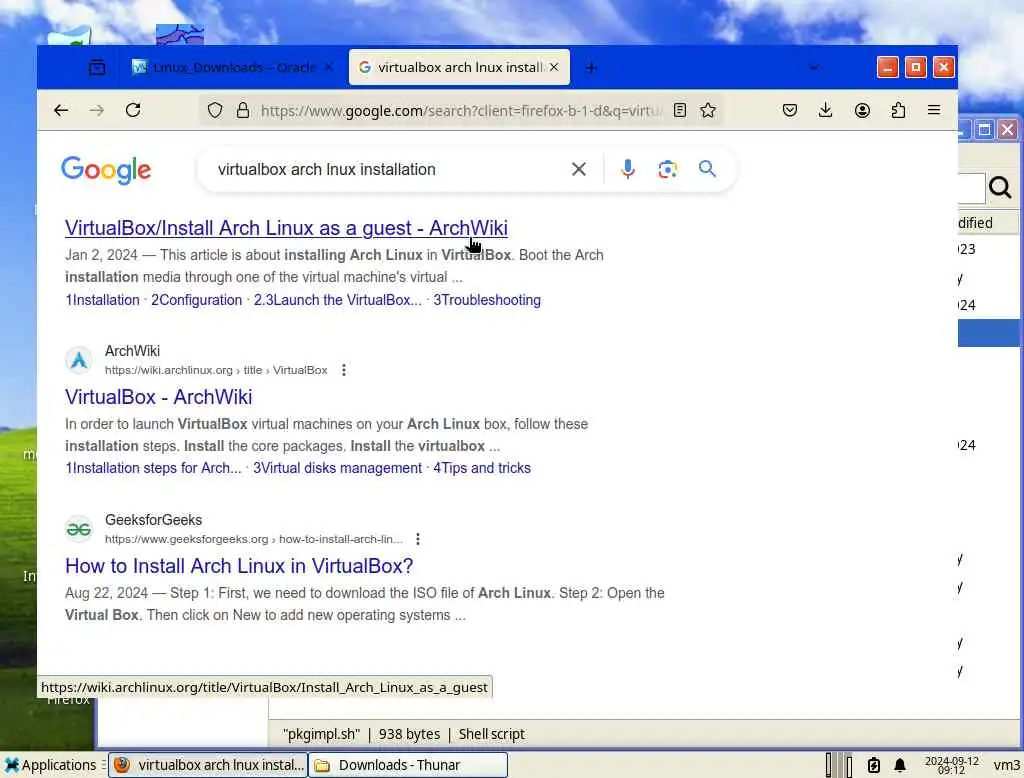Open the VirtualBox - ArchWiki result
The width and height of the screenshot is (1024, 778).
click(159, 397)
